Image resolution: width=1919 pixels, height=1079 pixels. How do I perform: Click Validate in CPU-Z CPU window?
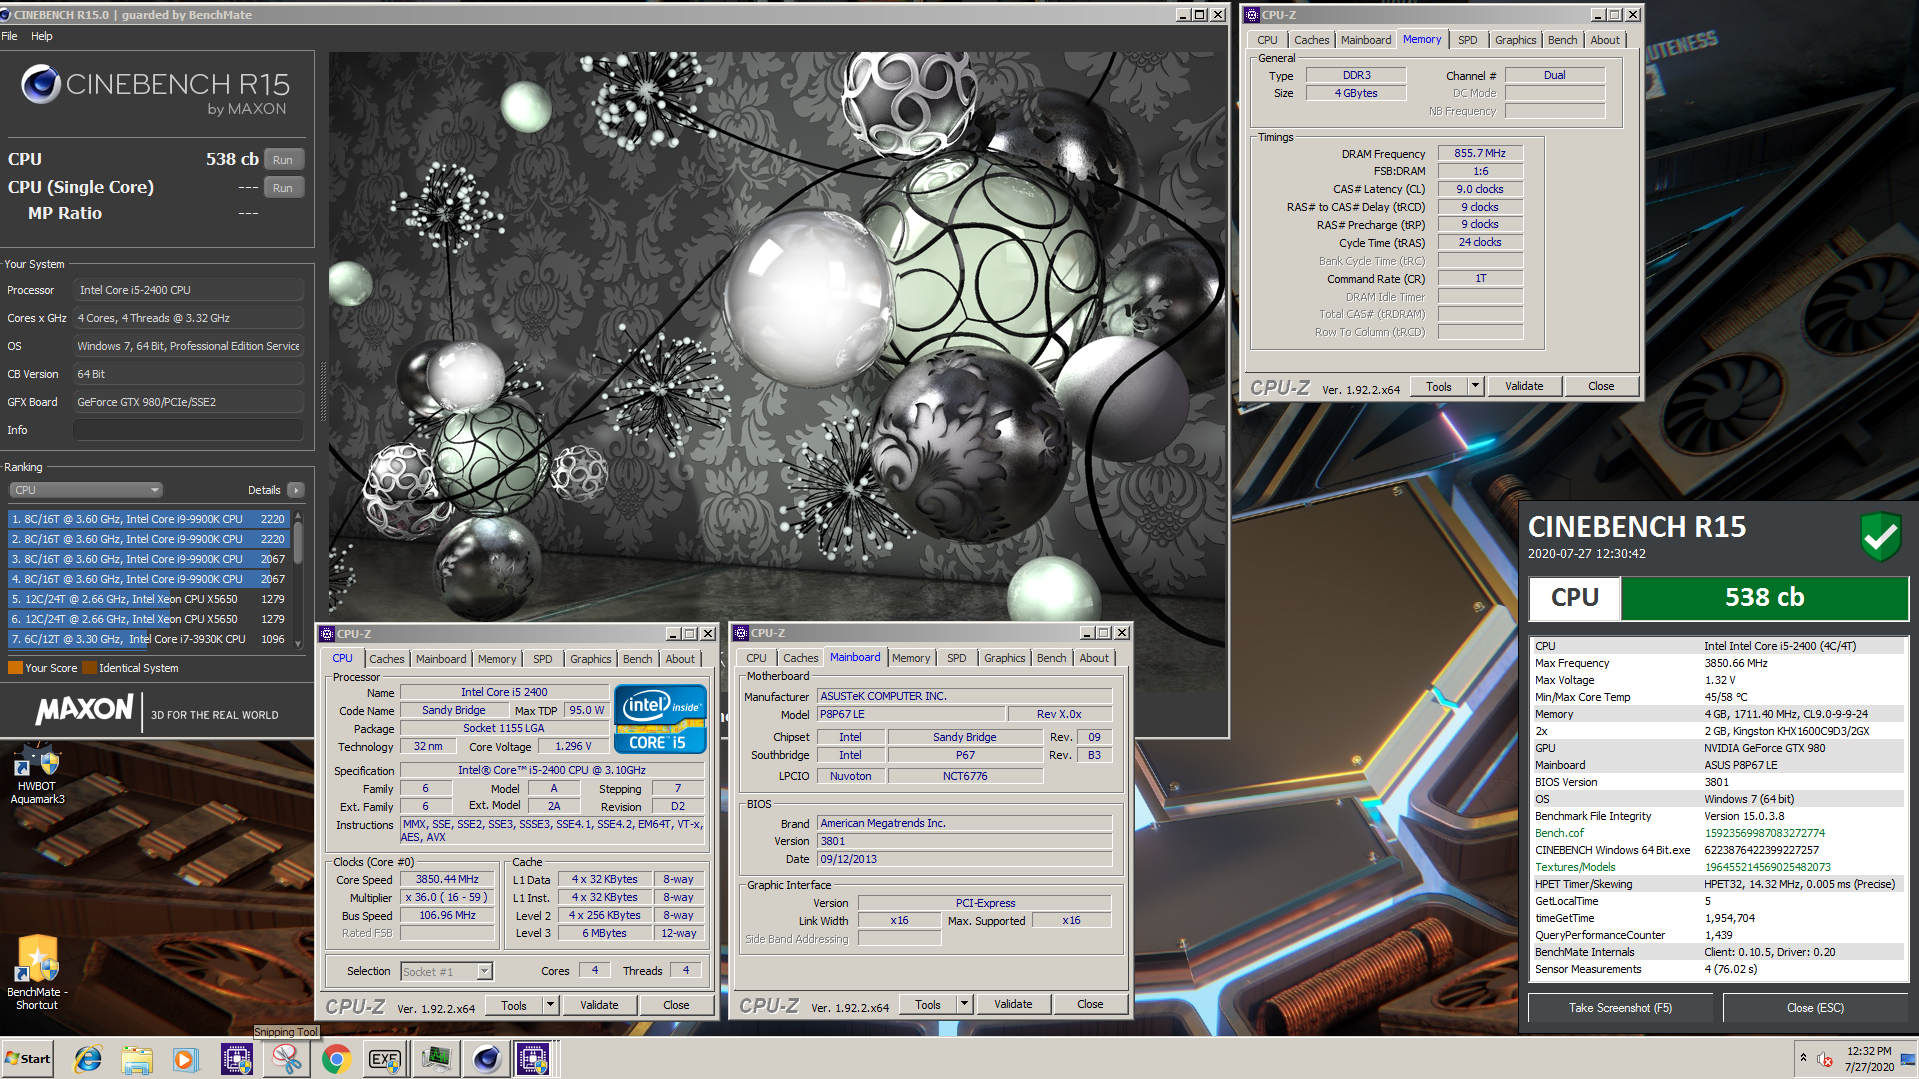point(599,1005)
